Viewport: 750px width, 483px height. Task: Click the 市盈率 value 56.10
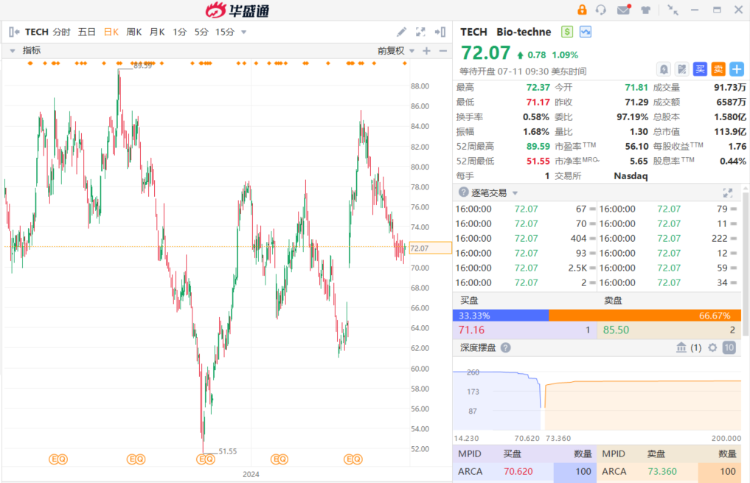point(637,146)
